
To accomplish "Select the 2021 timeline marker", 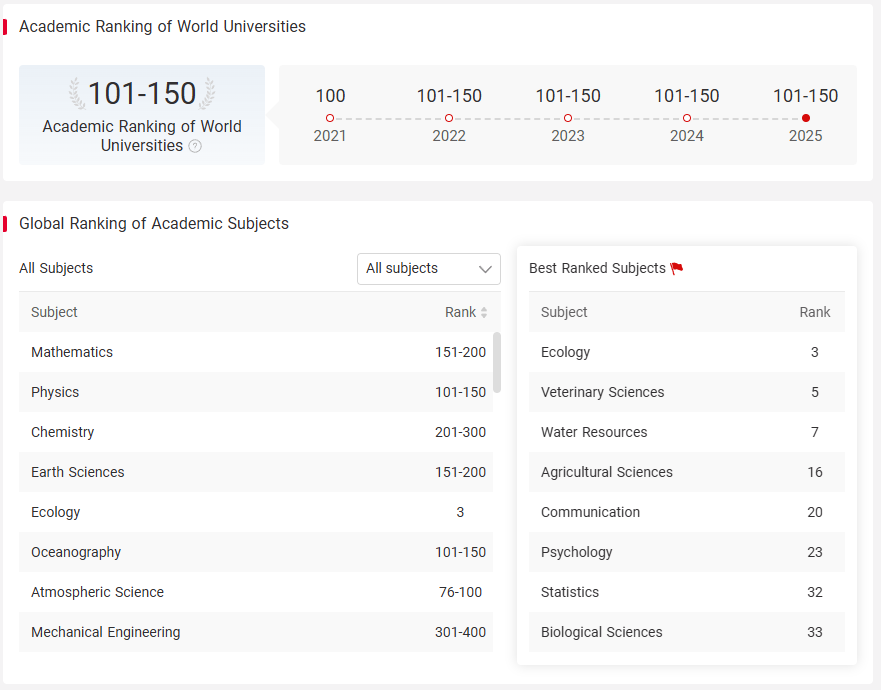I will click(x=330, y=118).
